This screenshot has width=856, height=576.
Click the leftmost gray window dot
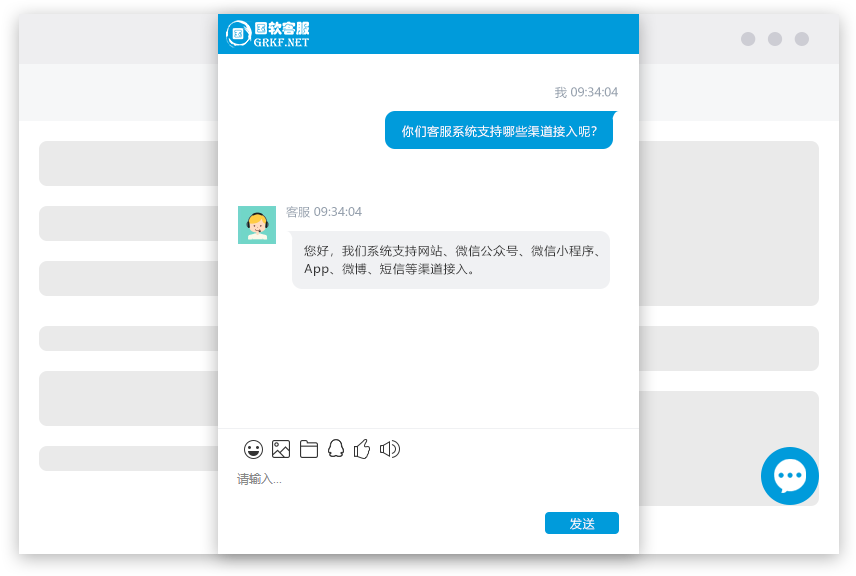pyautogui.click(x=748, y=39)
